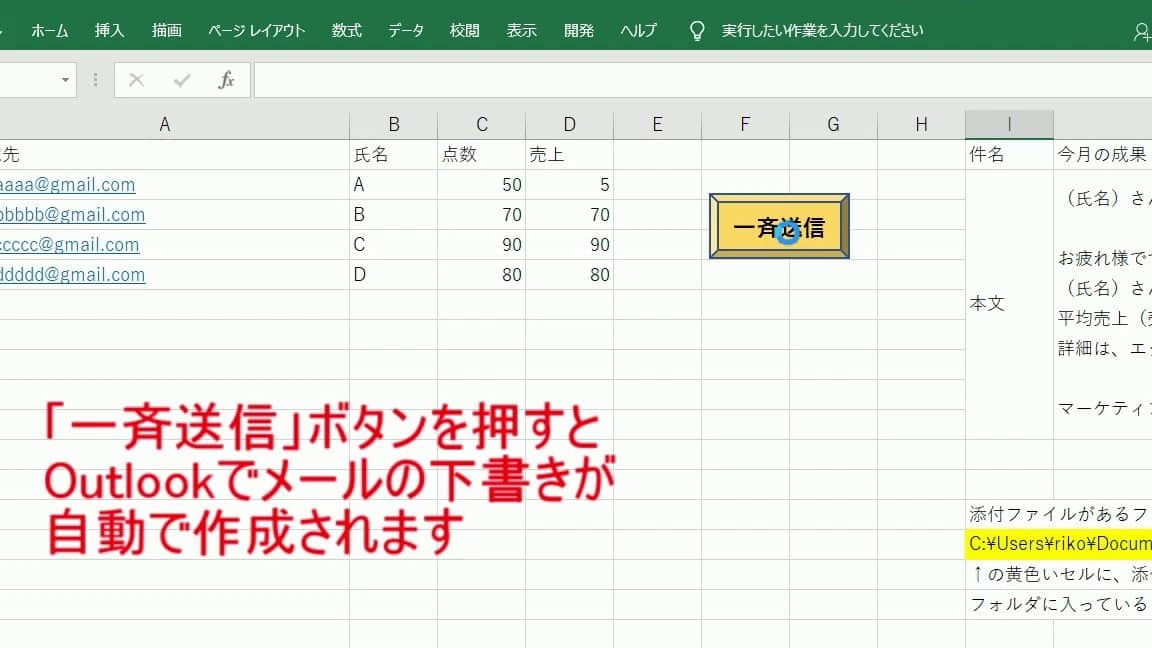The image size is (1152, 648).
Task: Select the column I header
Action: pos(1009,125)
